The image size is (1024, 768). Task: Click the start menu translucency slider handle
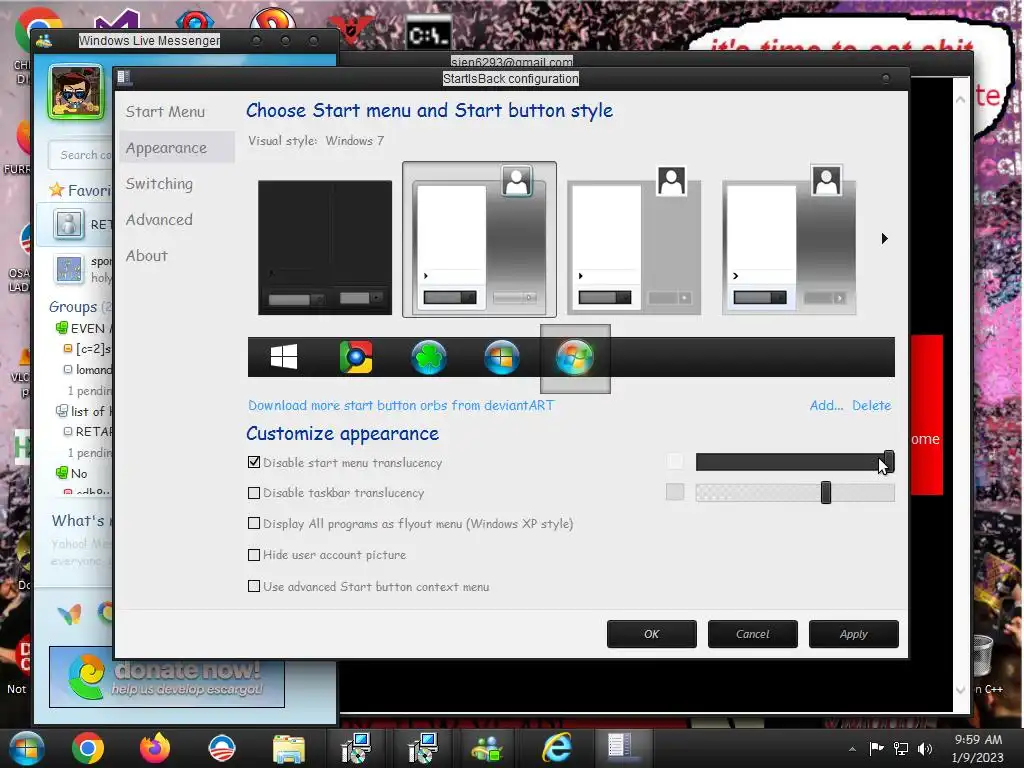tap(889, 462)
